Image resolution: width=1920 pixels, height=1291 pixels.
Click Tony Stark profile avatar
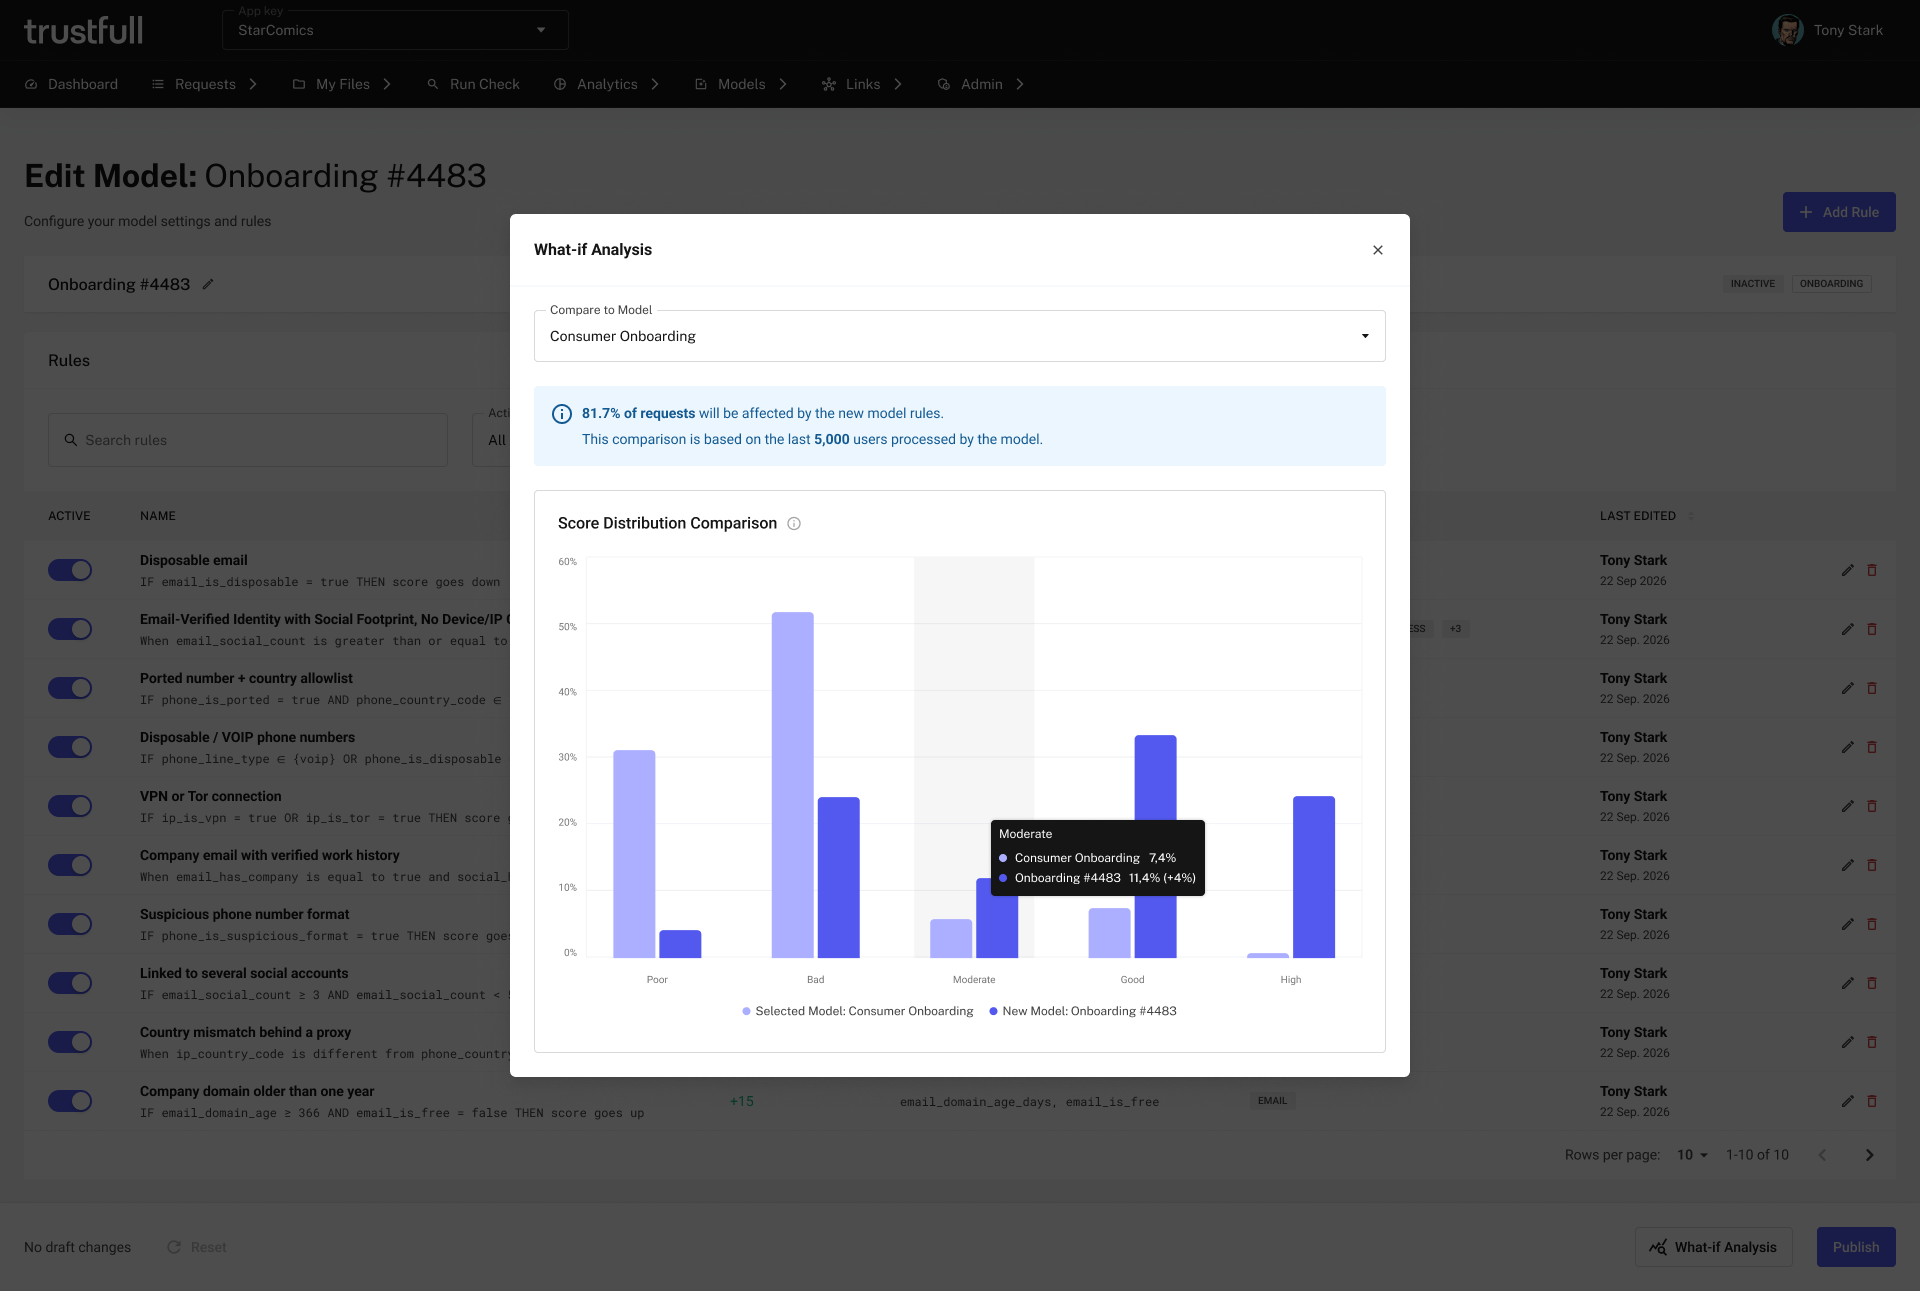(1788, 30)
